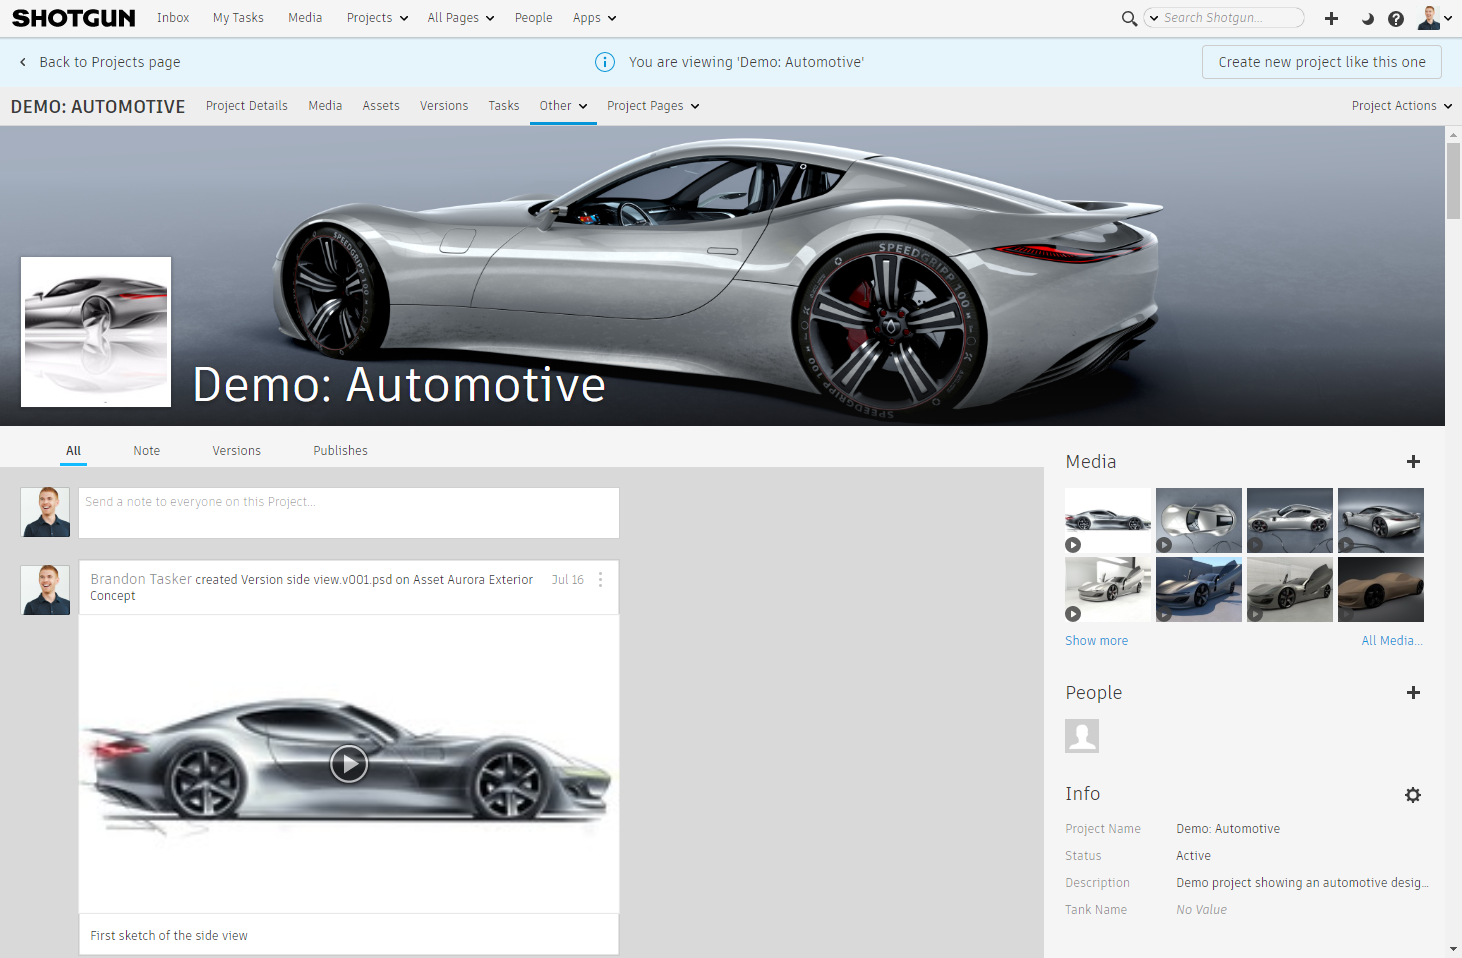This screenshot has height=958, width=1462.
Task: Click the info icon in the viewing banner
Action: pyautogui.click(x=605, y=61)
